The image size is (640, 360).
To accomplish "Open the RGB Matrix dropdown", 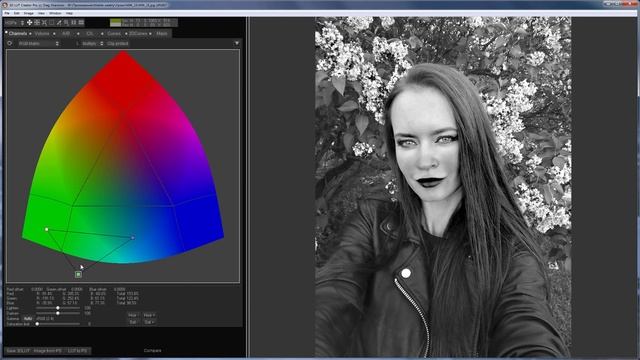I will point(38,43).
